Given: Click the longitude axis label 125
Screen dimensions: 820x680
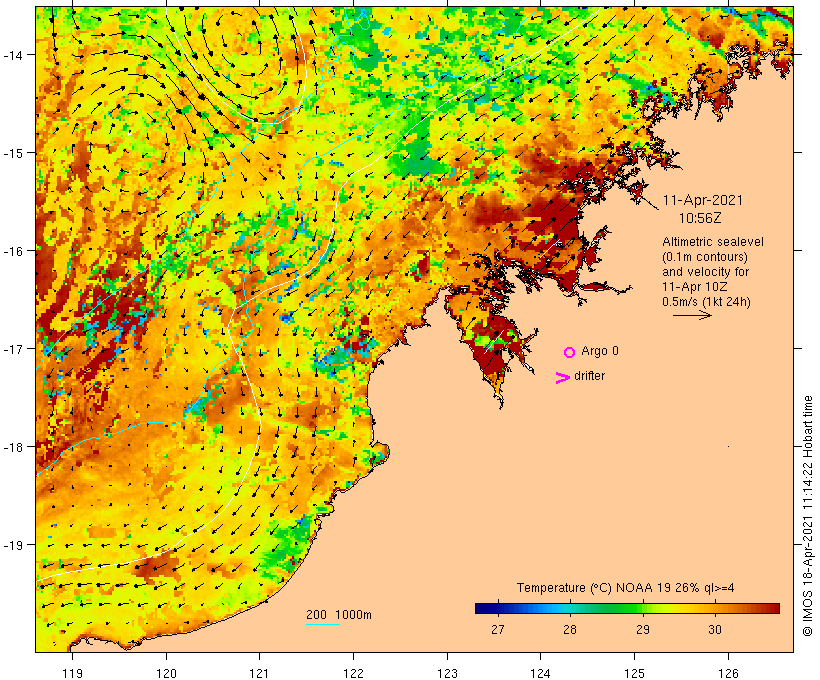Looking at the screenshot, I should pos(634,673).
